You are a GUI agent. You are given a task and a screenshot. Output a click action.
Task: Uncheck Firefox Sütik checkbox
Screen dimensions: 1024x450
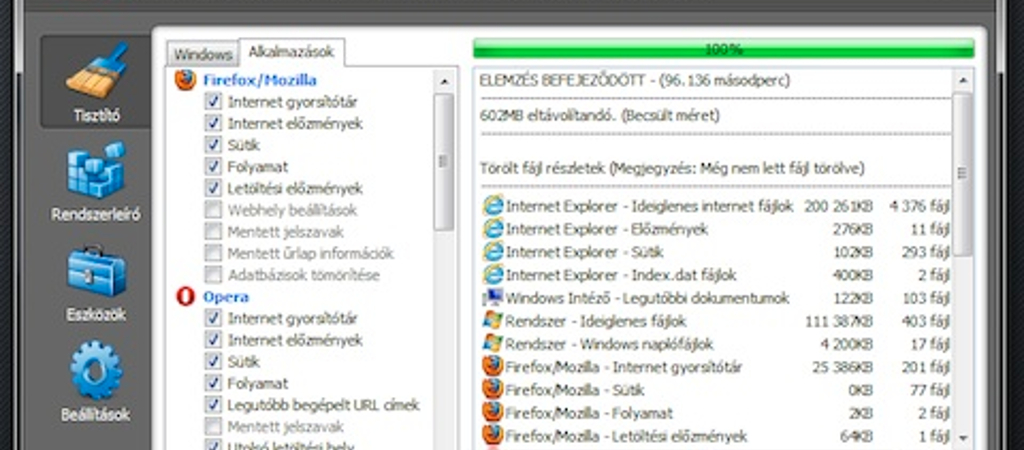coord(213,144)
